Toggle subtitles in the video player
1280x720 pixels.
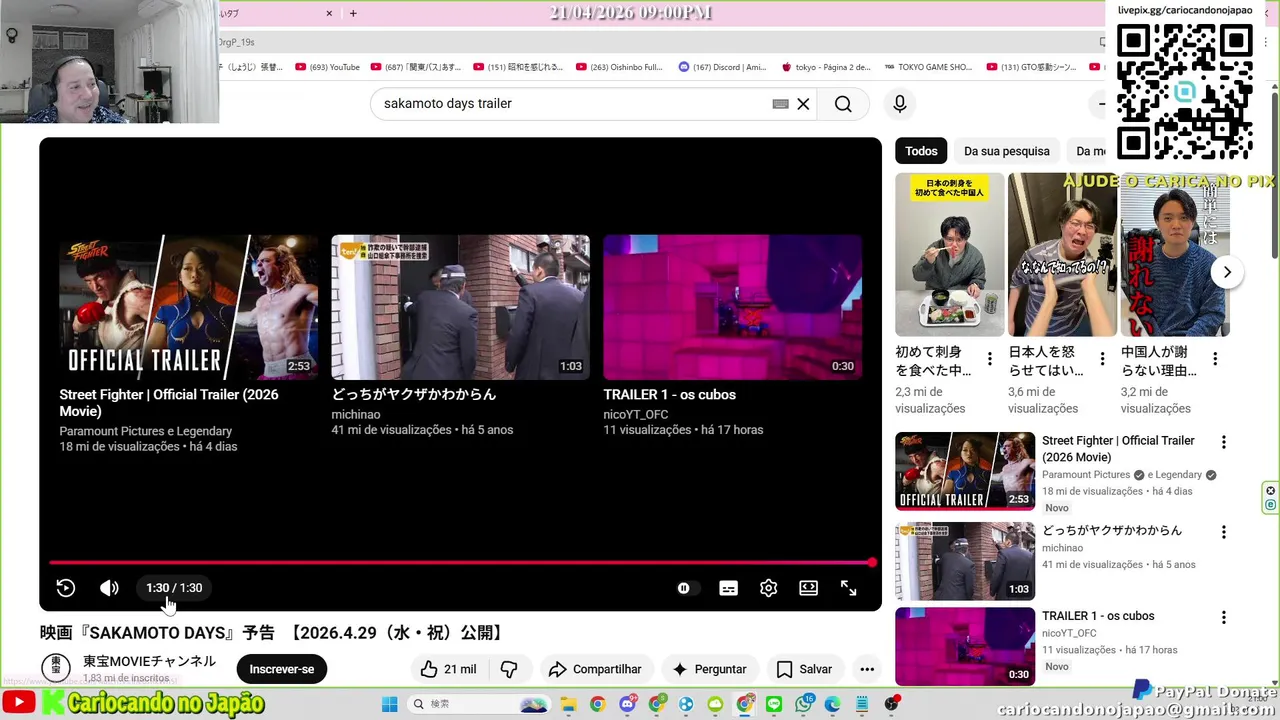coord(729,588)
